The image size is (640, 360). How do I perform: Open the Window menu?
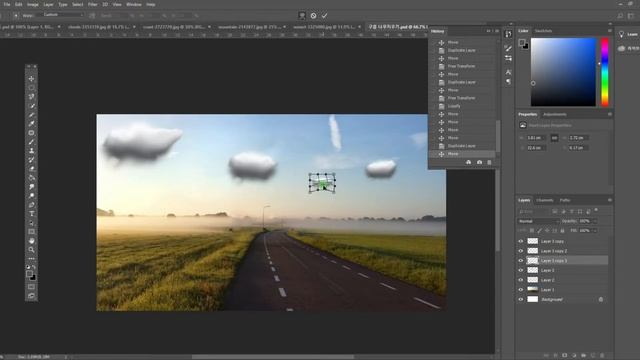133,4
